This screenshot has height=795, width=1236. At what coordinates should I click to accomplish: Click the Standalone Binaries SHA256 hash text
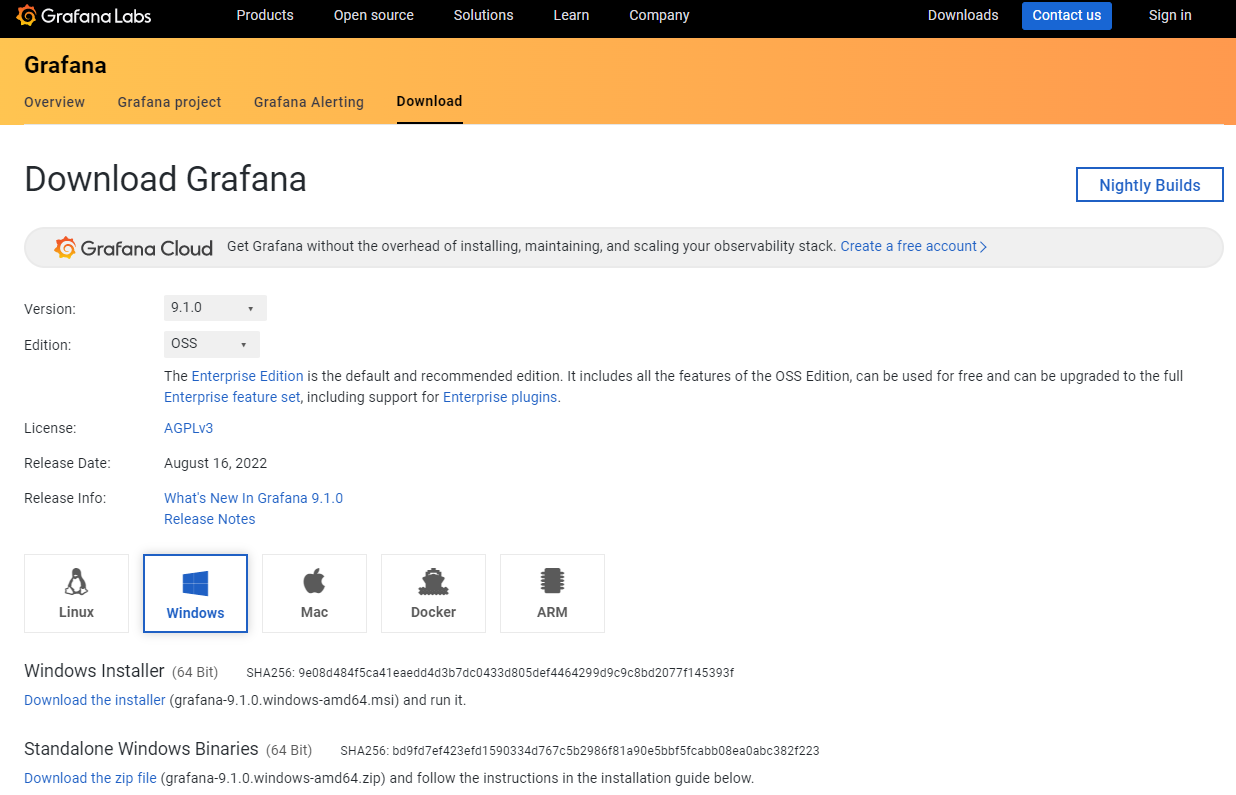606,751
